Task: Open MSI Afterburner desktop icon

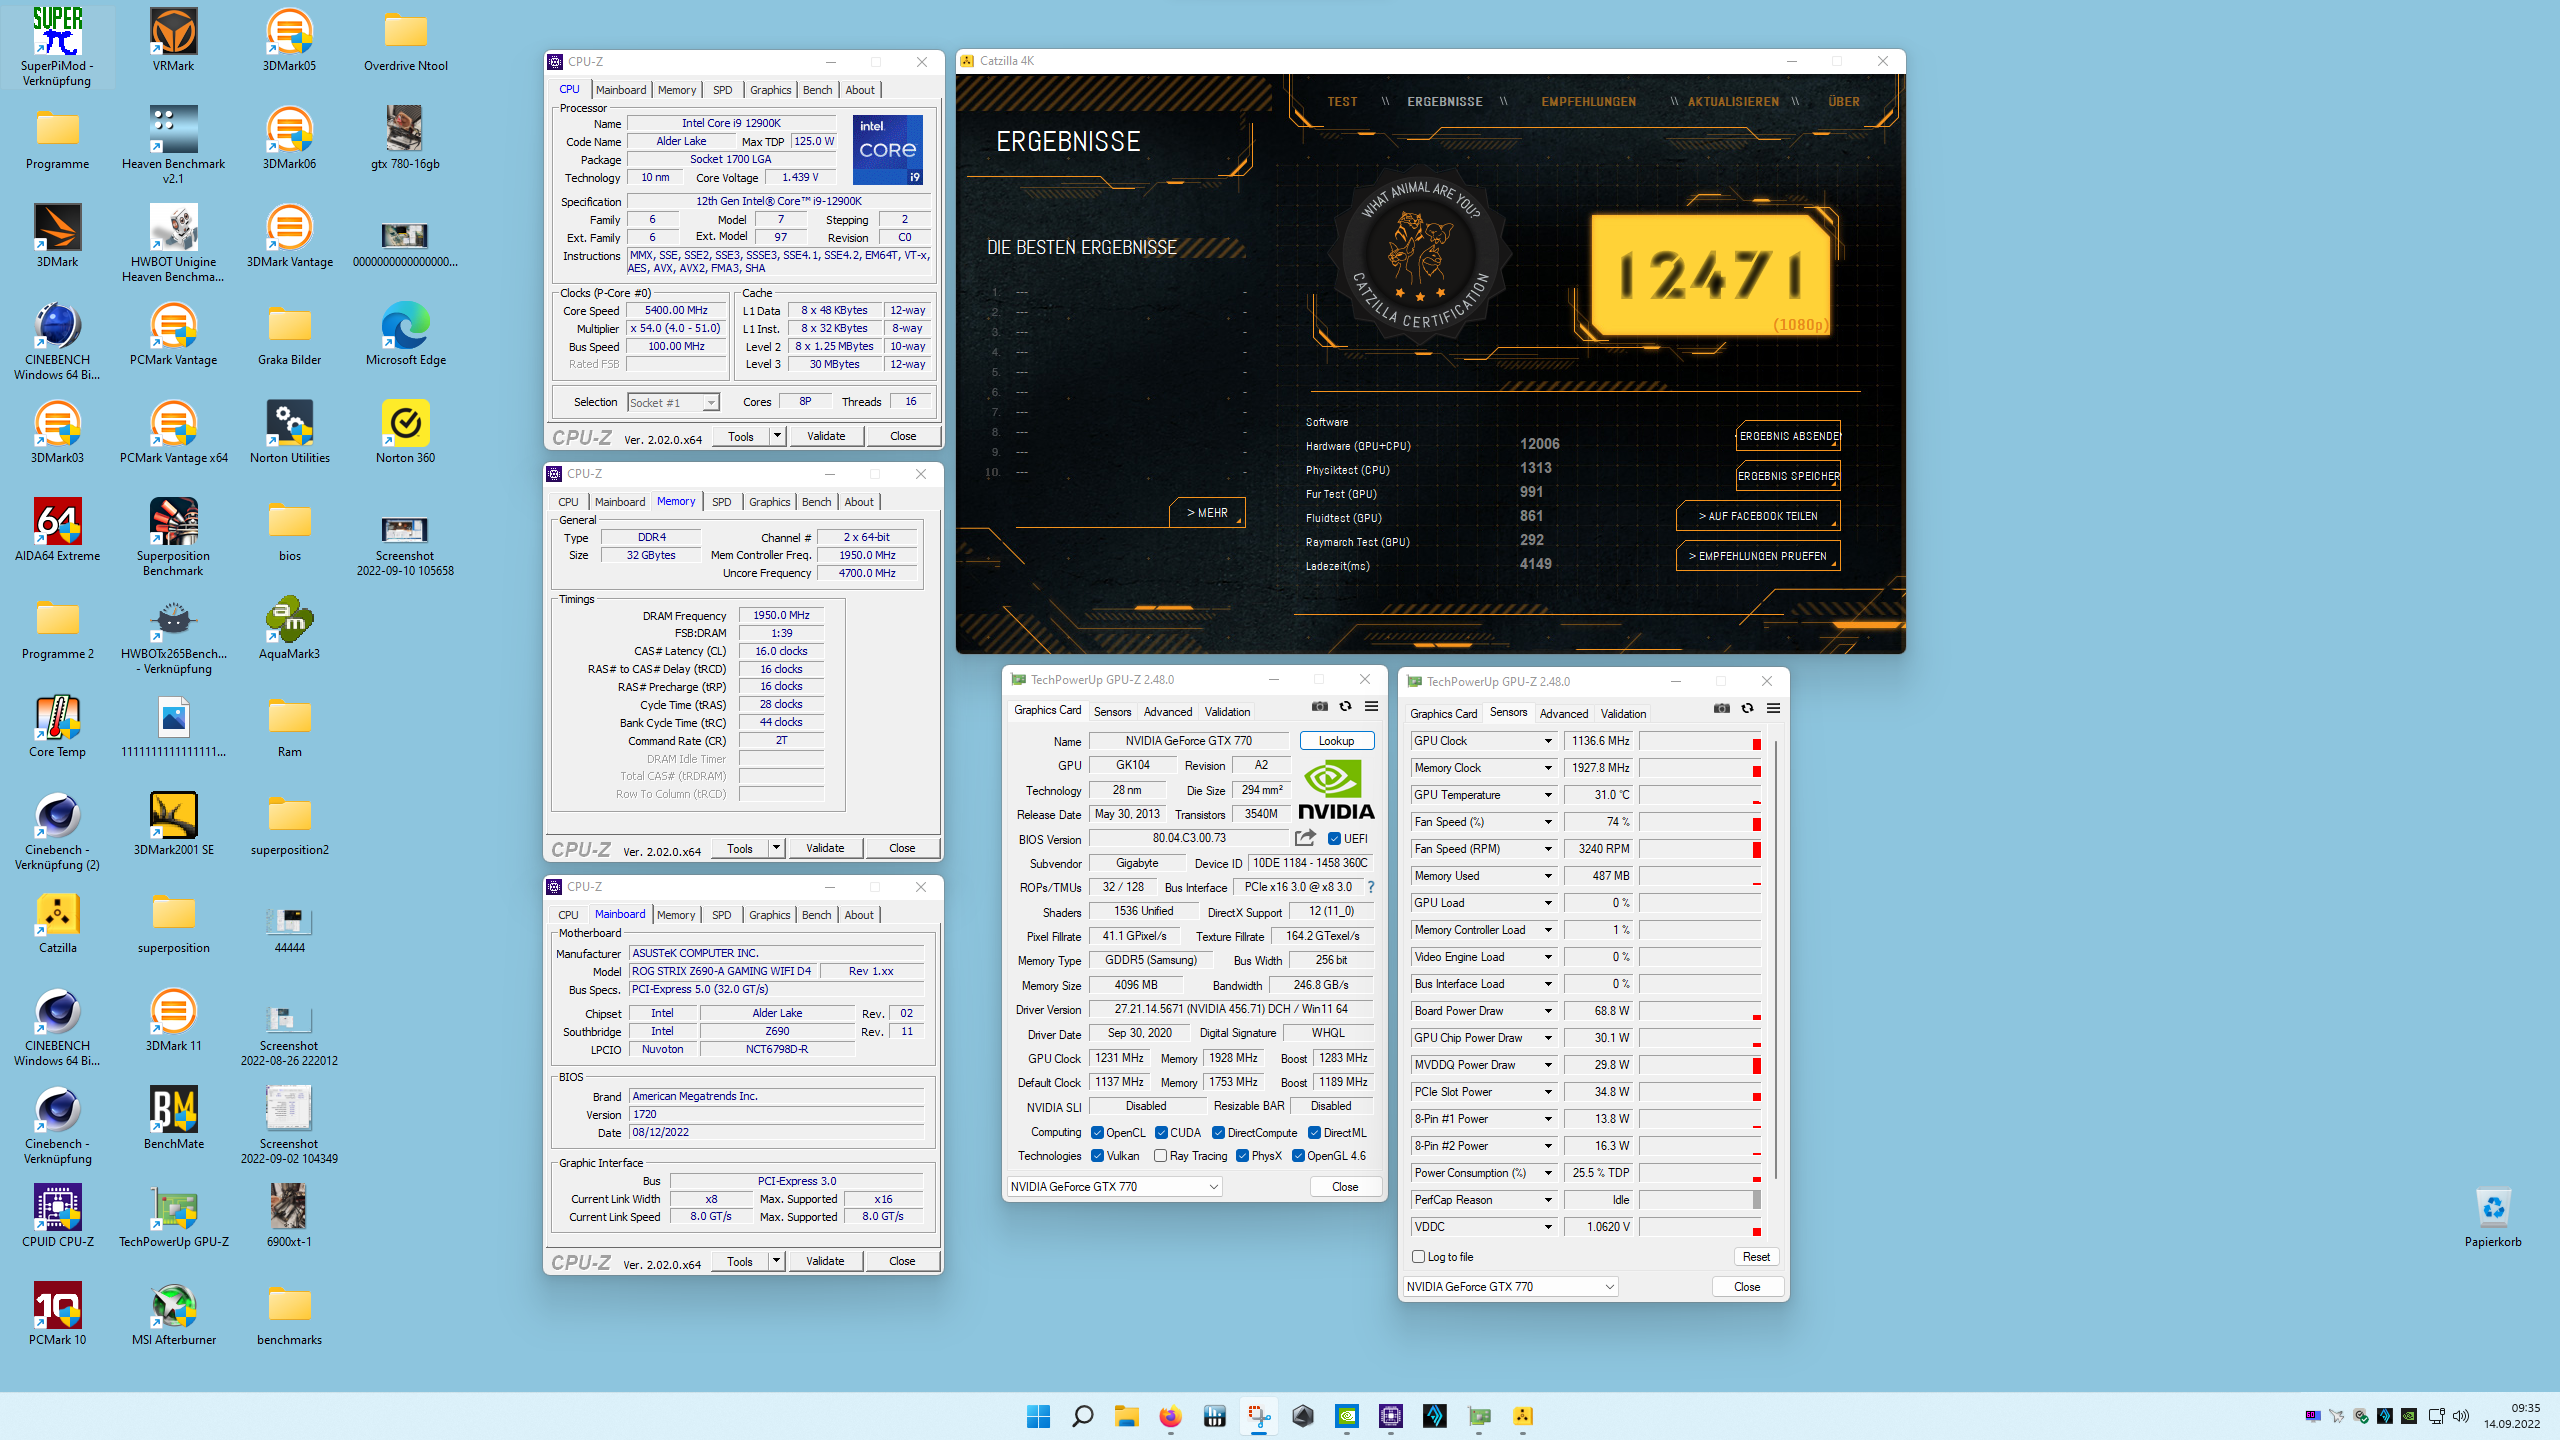Action: tap(173, 1314)
